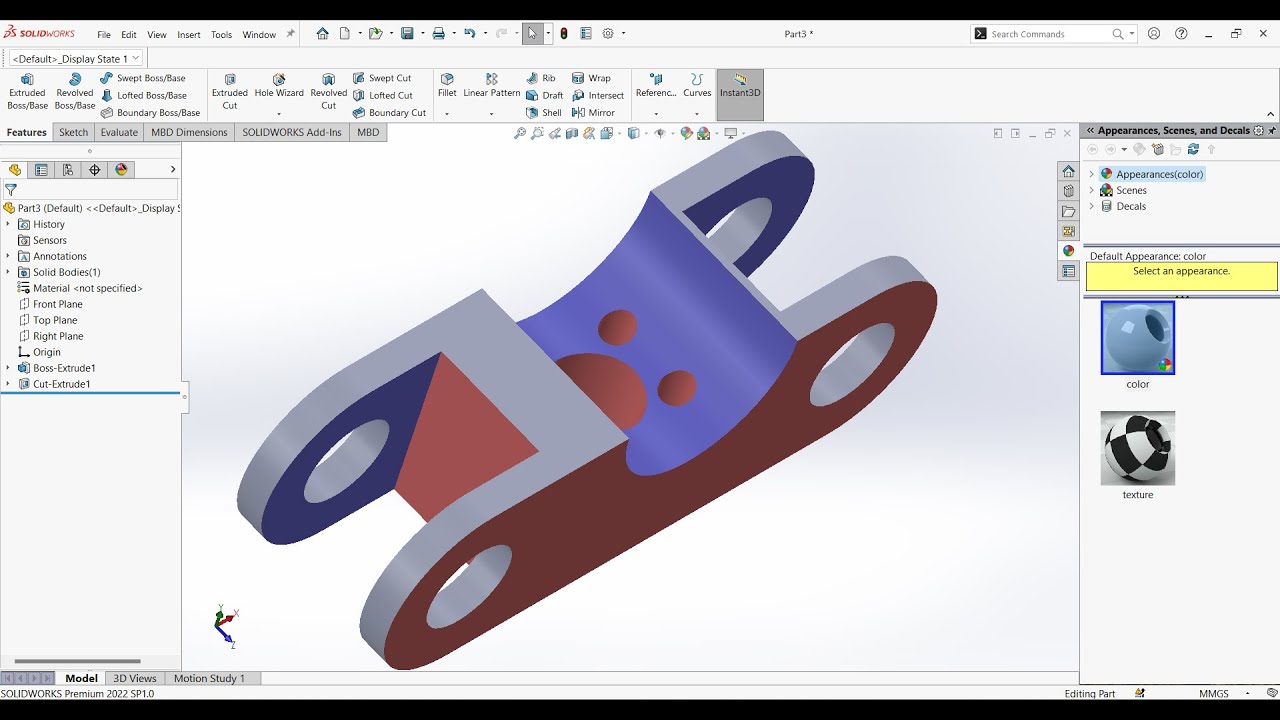Viewport: 1280px width, 720px height.
Task: Collapse the Appearances task pane
Action: 1090,131
